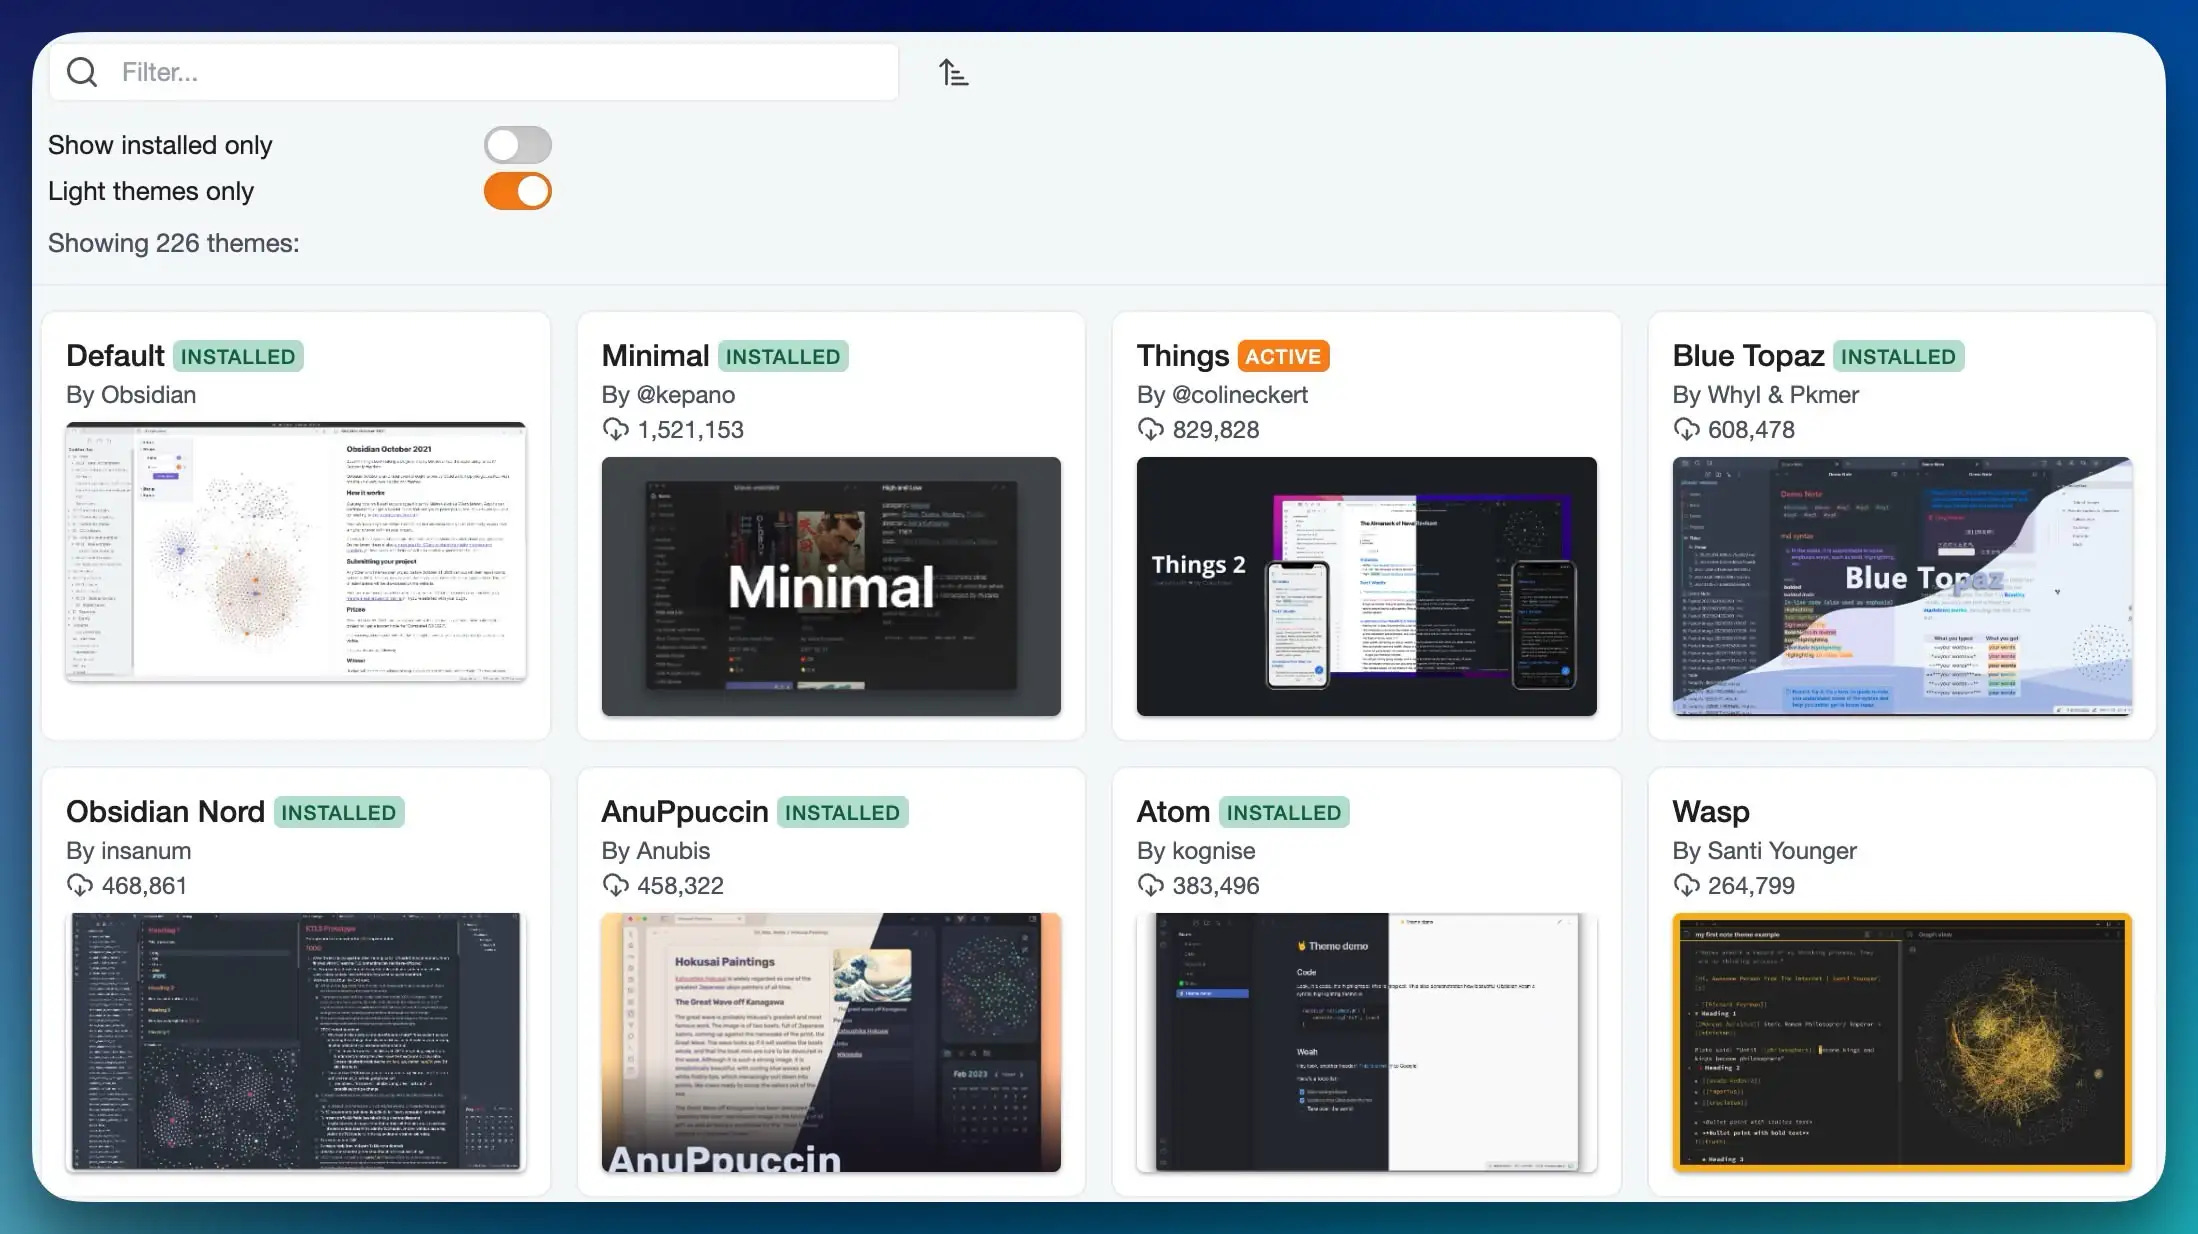Select the Things 2 preview image
The width and height of the screenshot is (2198, 1234).
[1366, 586]
